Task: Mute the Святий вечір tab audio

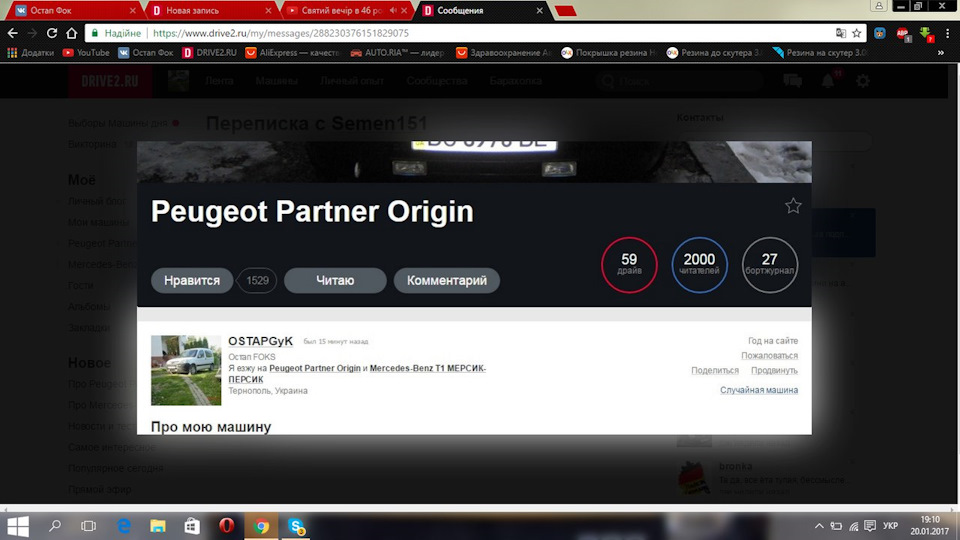Action: [392, 10]
